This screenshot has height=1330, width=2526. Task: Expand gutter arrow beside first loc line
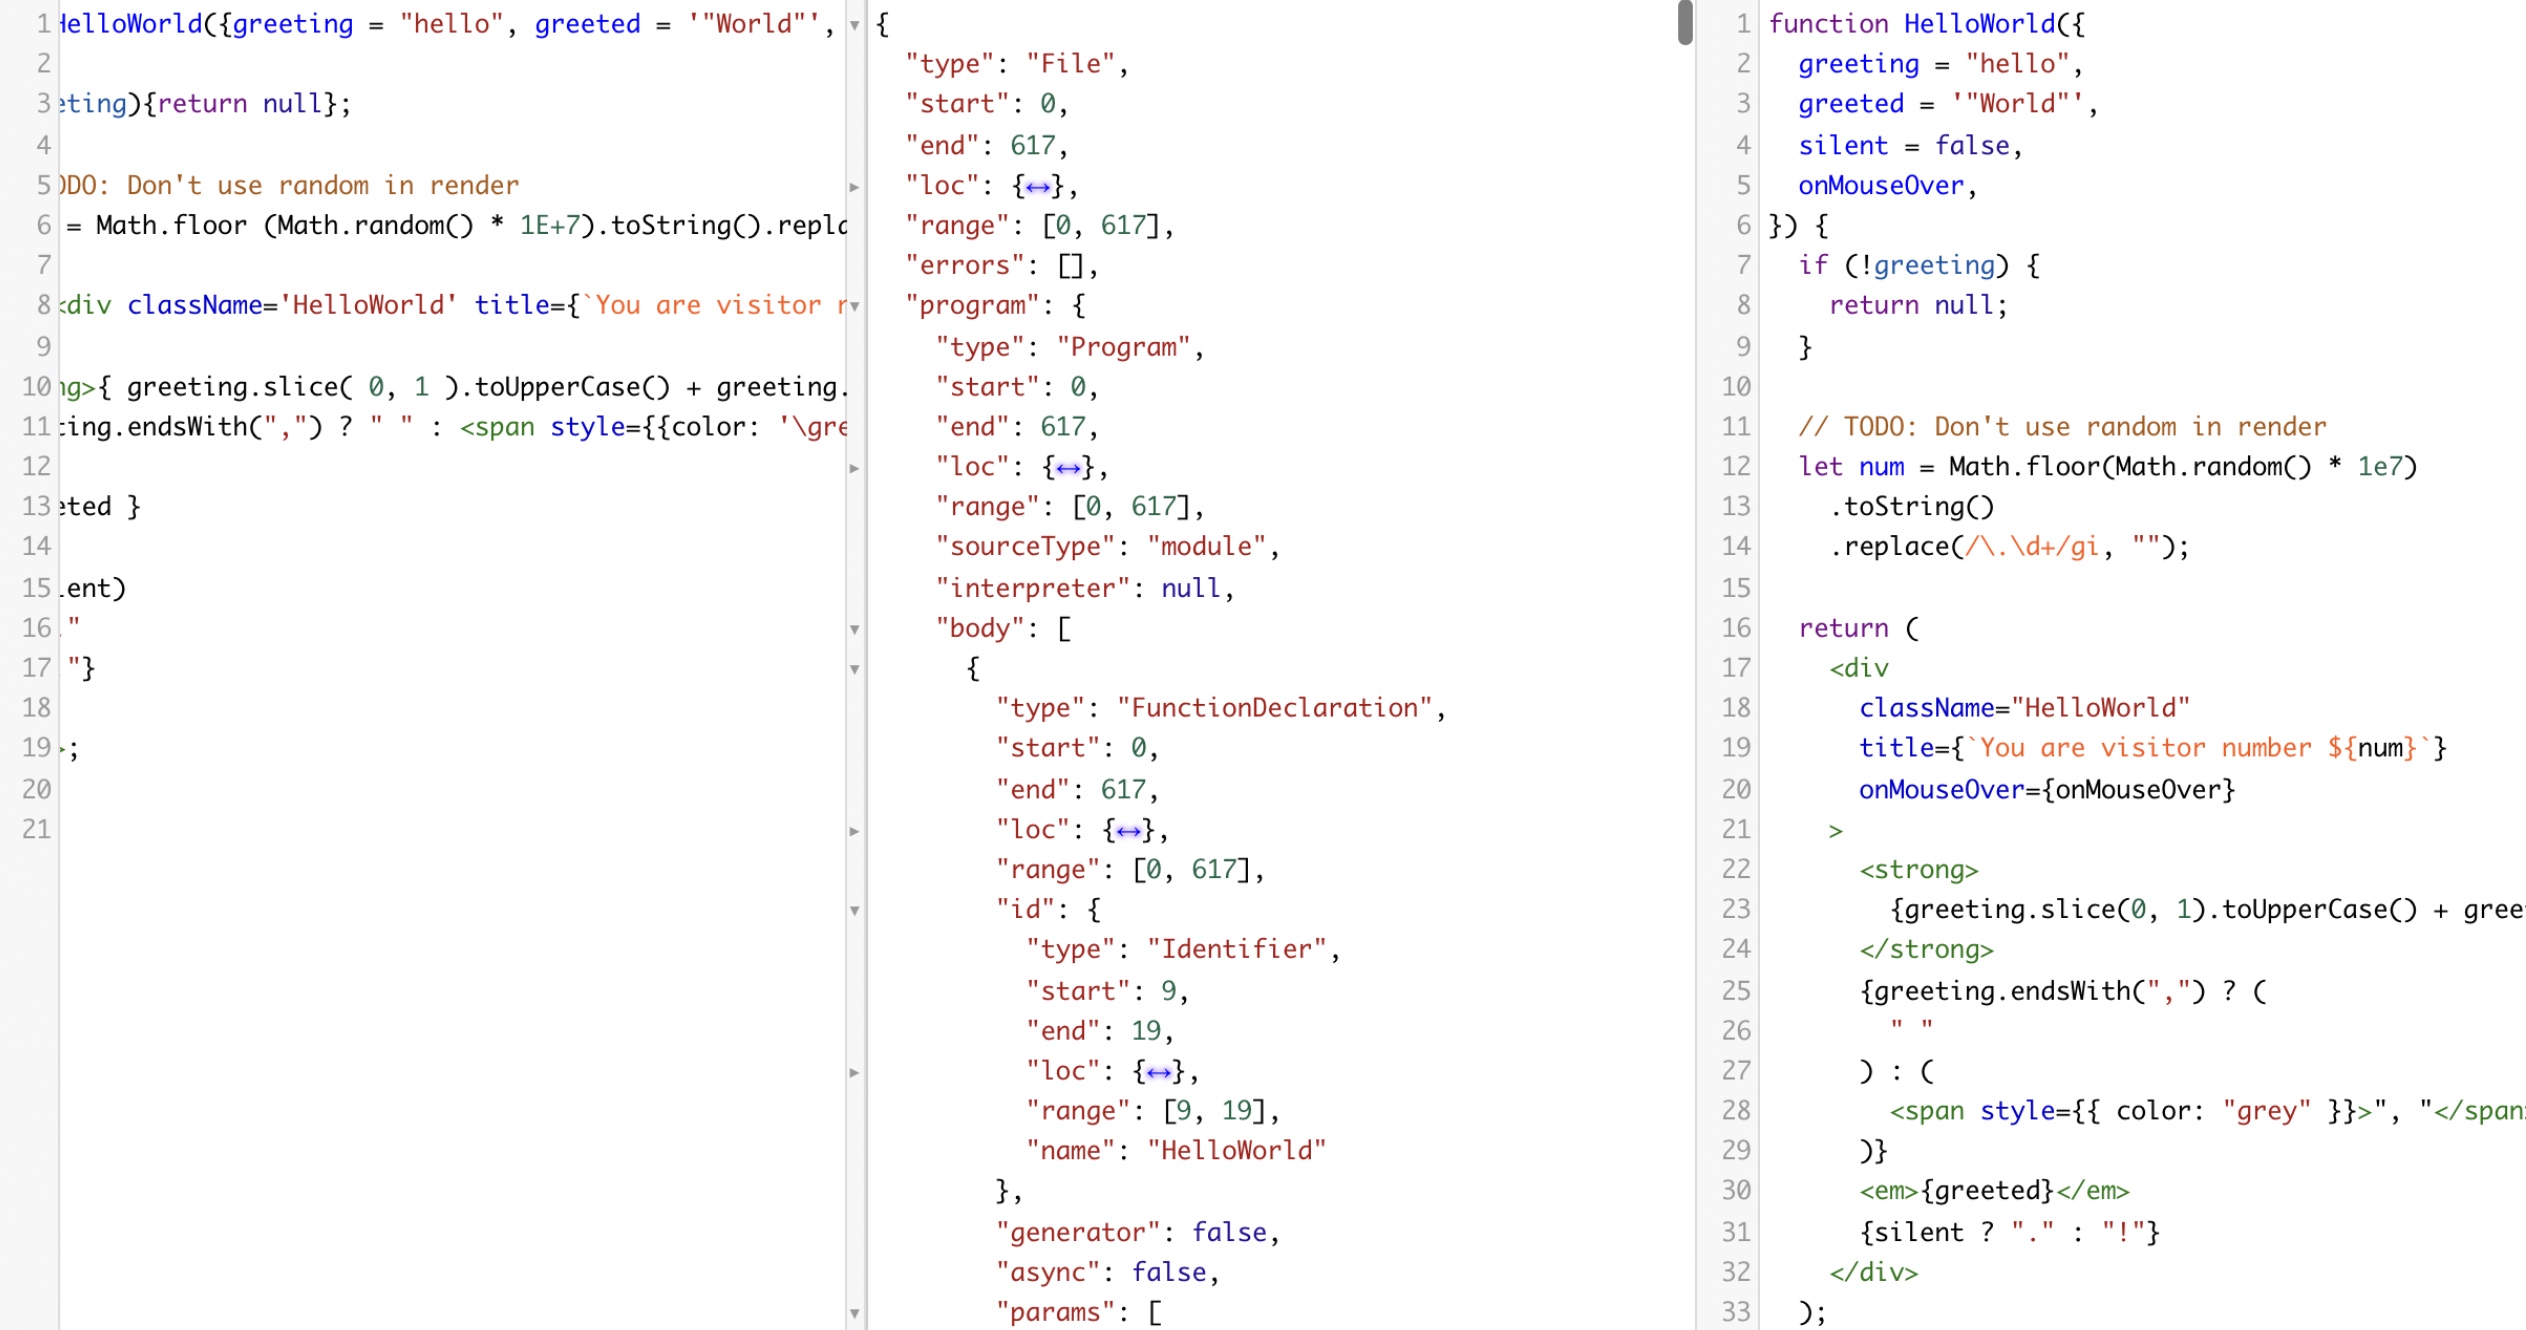pyautogui.click(x=854, y=187)
